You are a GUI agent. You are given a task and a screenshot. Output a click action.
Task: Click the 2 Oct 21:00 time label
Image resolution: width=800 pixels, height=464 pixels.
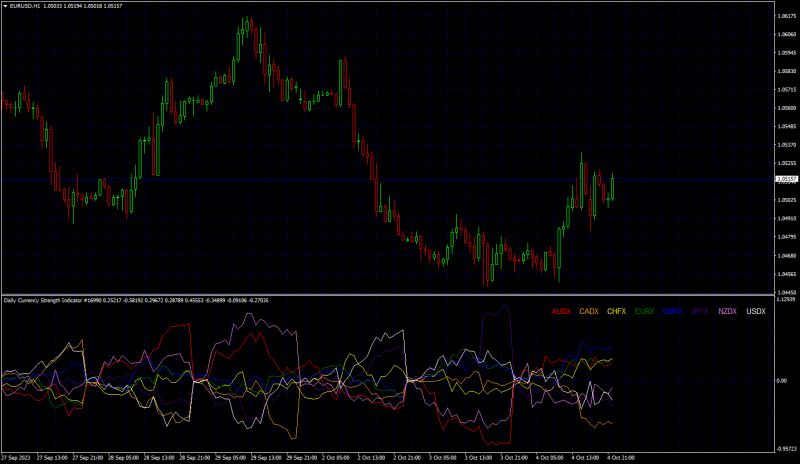(x=407, y=458)
